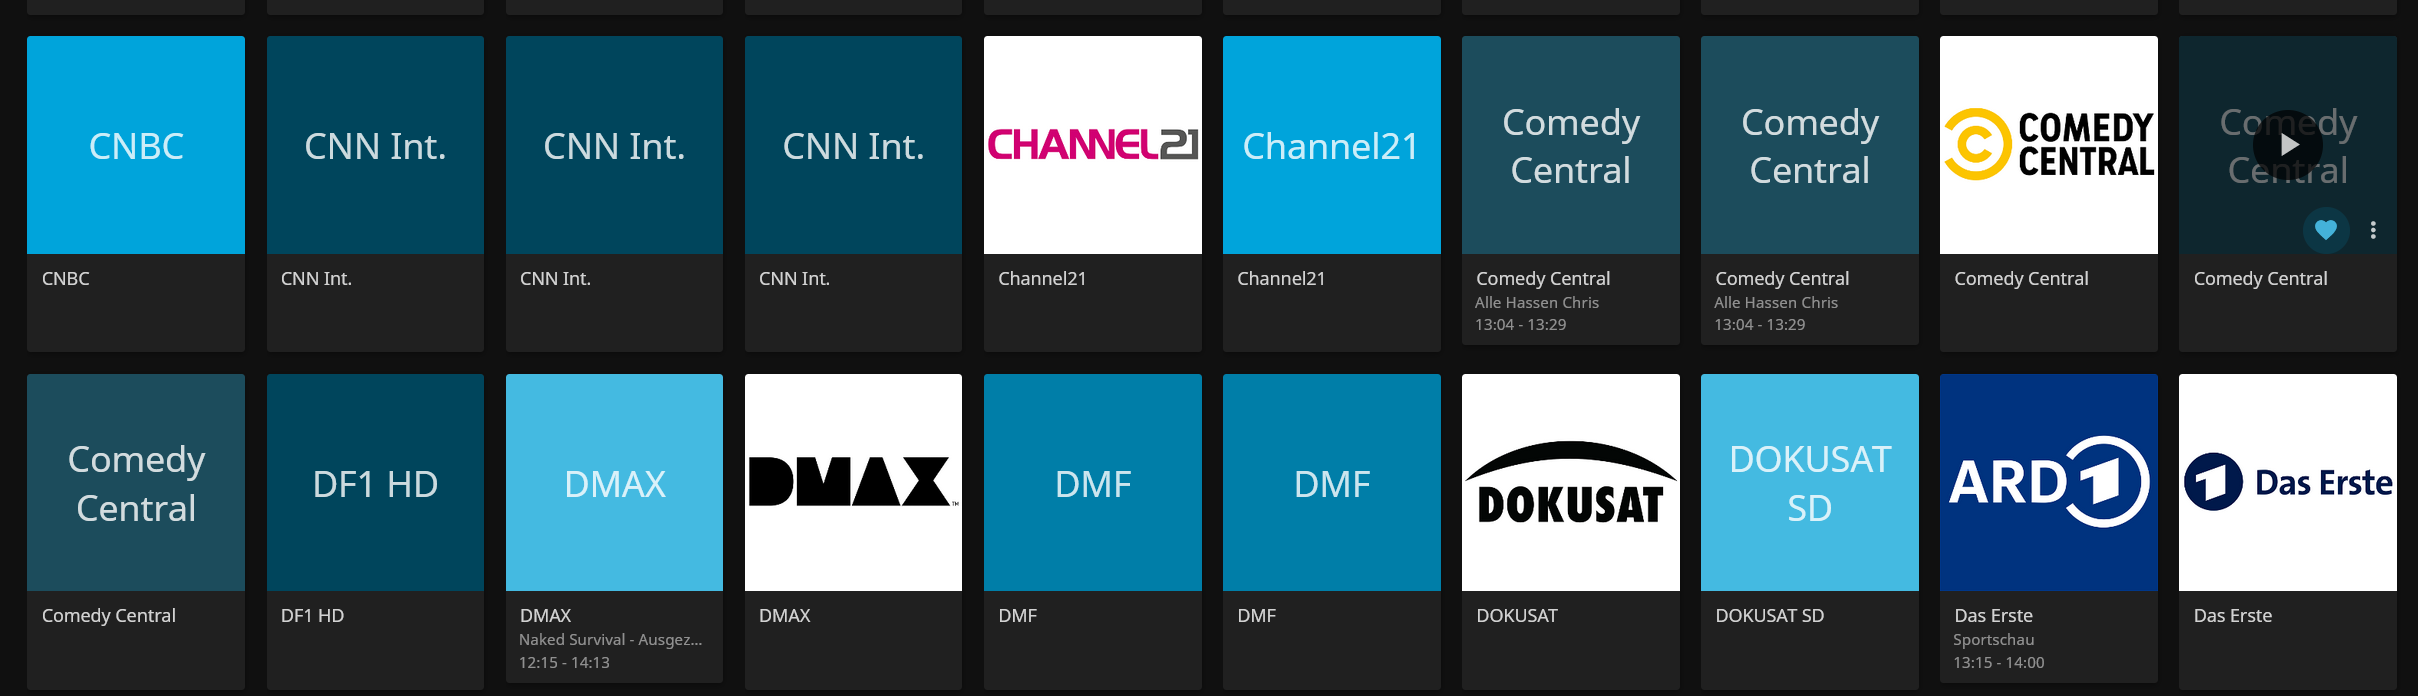2418x696 pixels.
Task: Click the 'Naked Survival - Ausgez...' program text
Action: [x=611, y=639]
